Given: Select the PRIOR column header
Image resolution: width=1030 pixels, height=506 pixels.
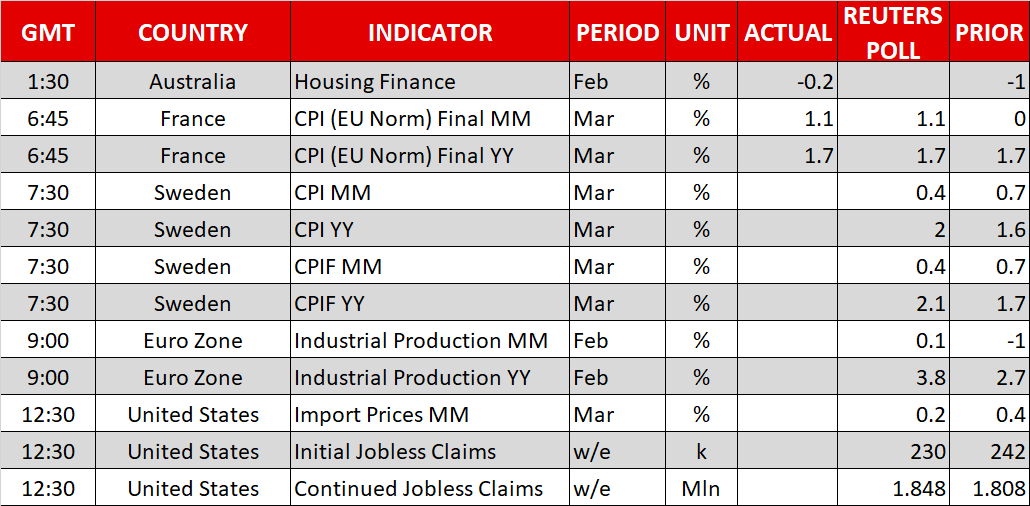Looking at the screenshot, I should point(988,32).
